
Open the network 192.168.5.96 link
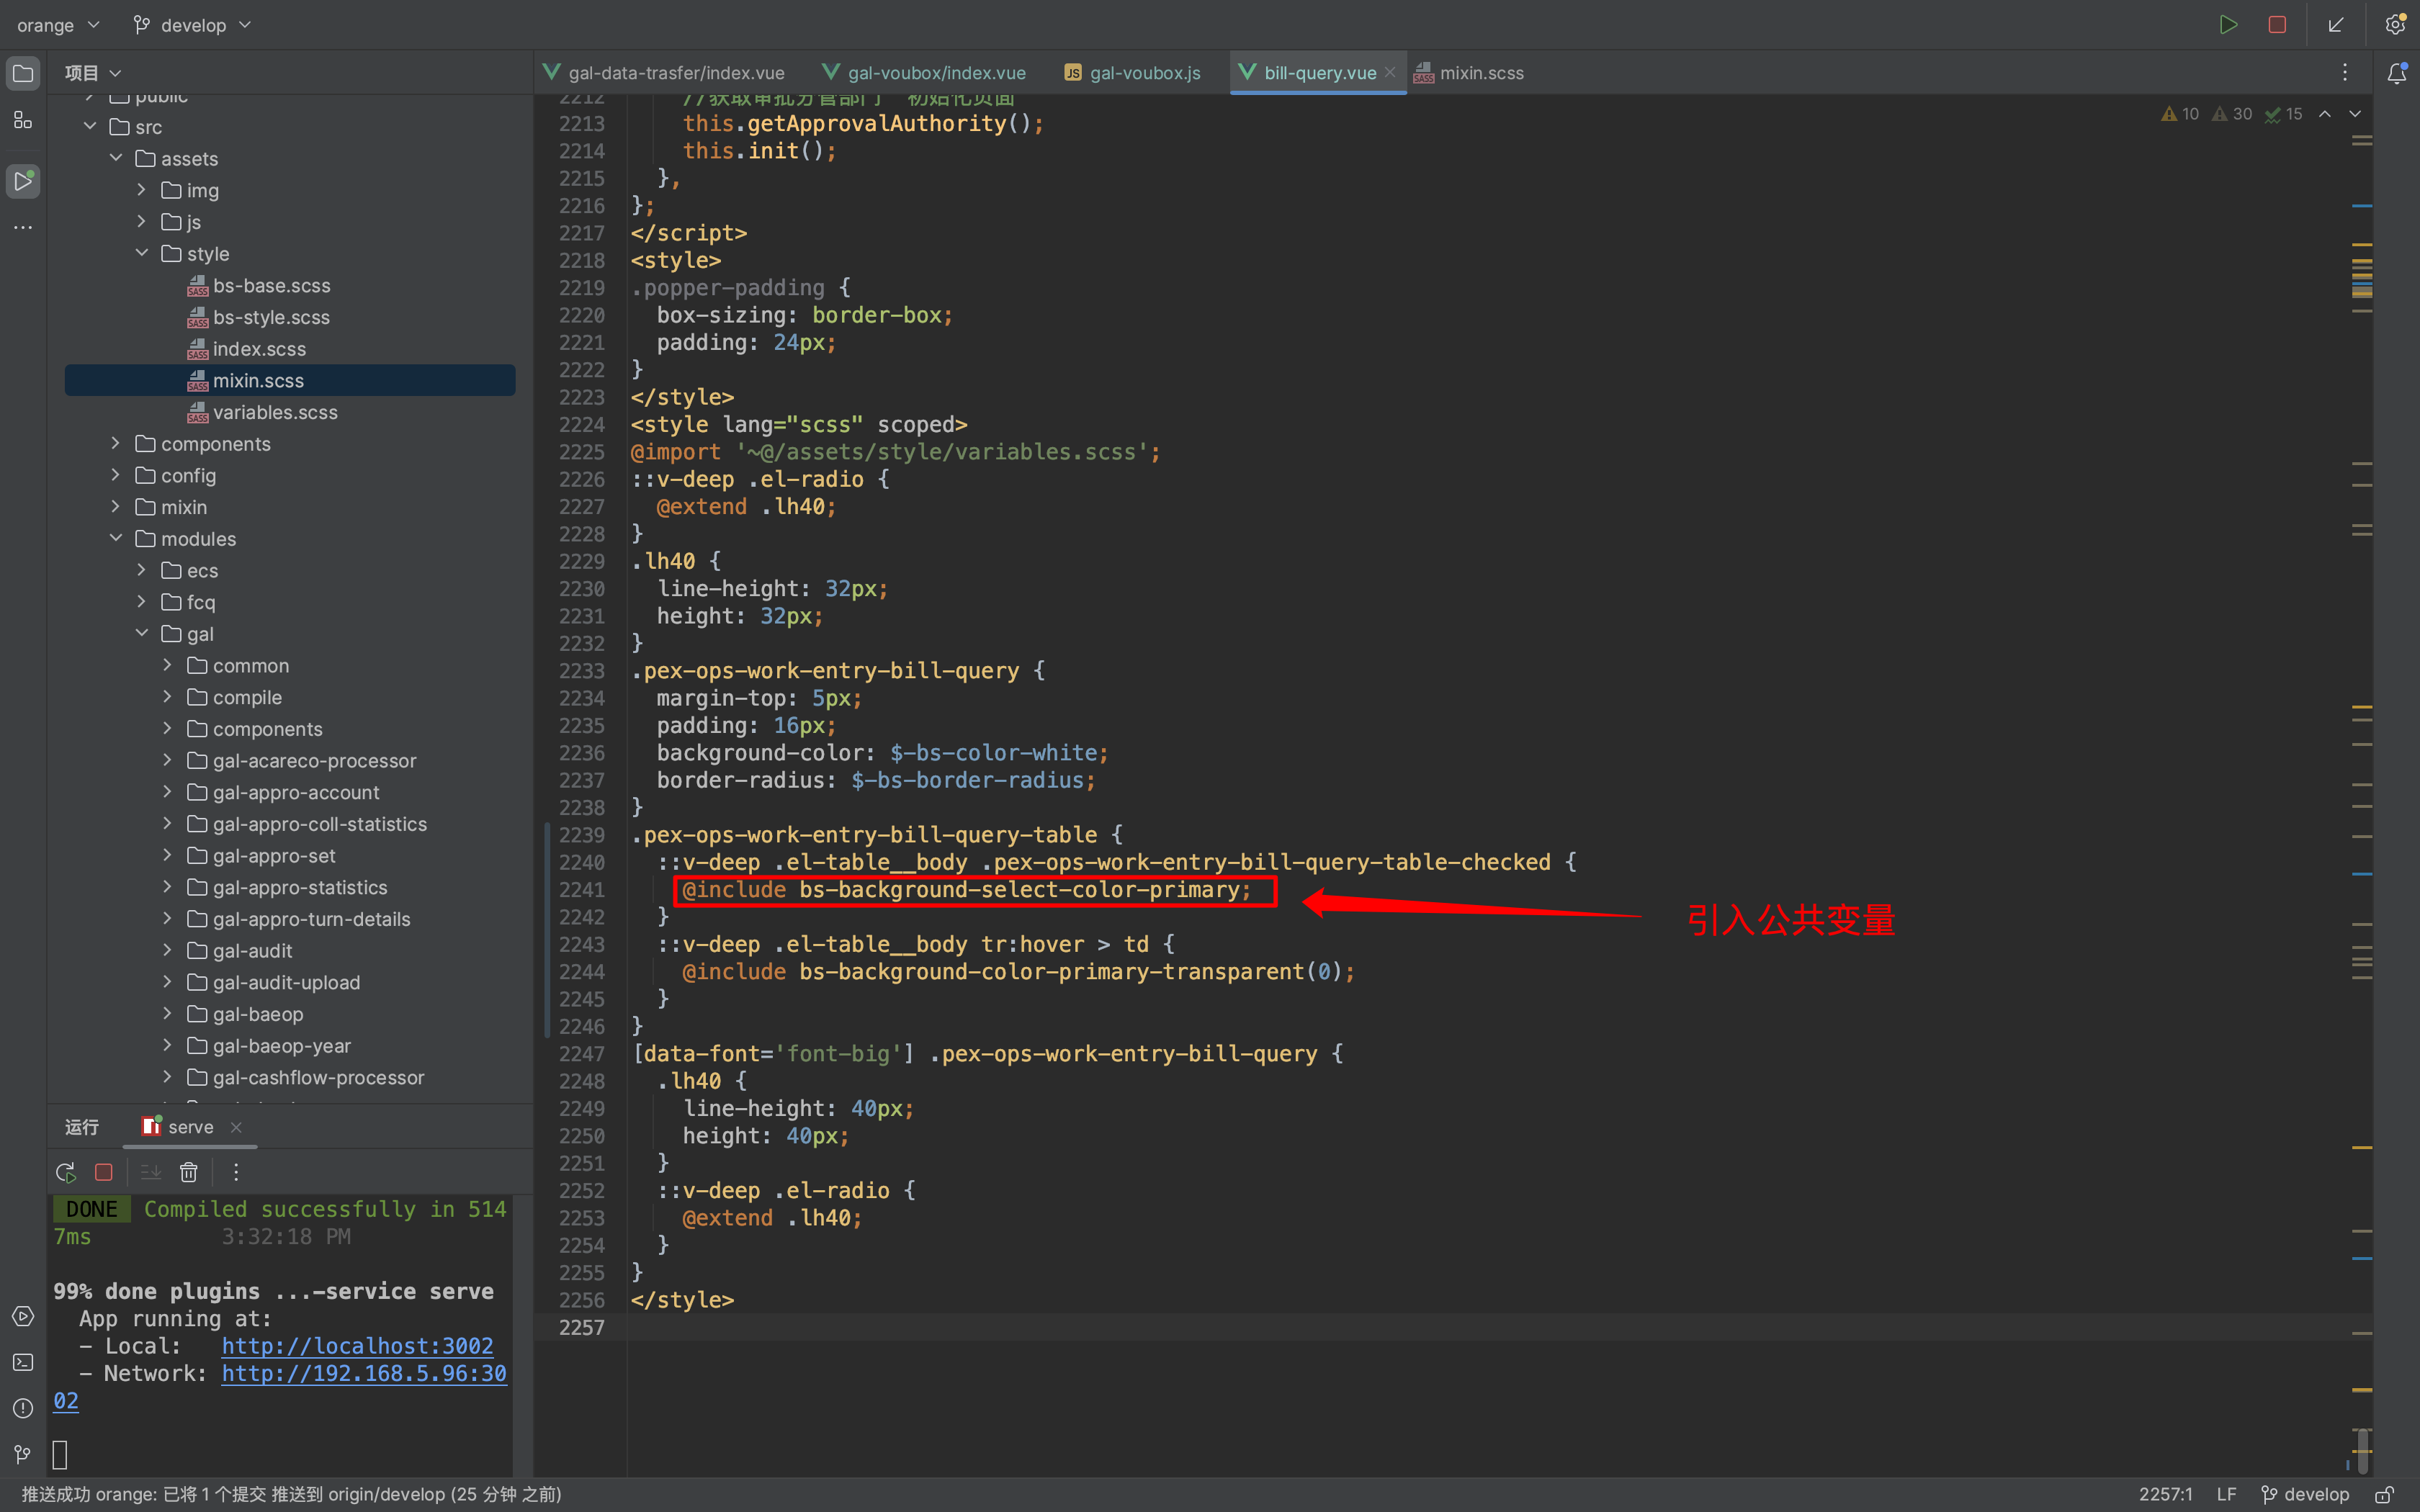coord(364,1374)
